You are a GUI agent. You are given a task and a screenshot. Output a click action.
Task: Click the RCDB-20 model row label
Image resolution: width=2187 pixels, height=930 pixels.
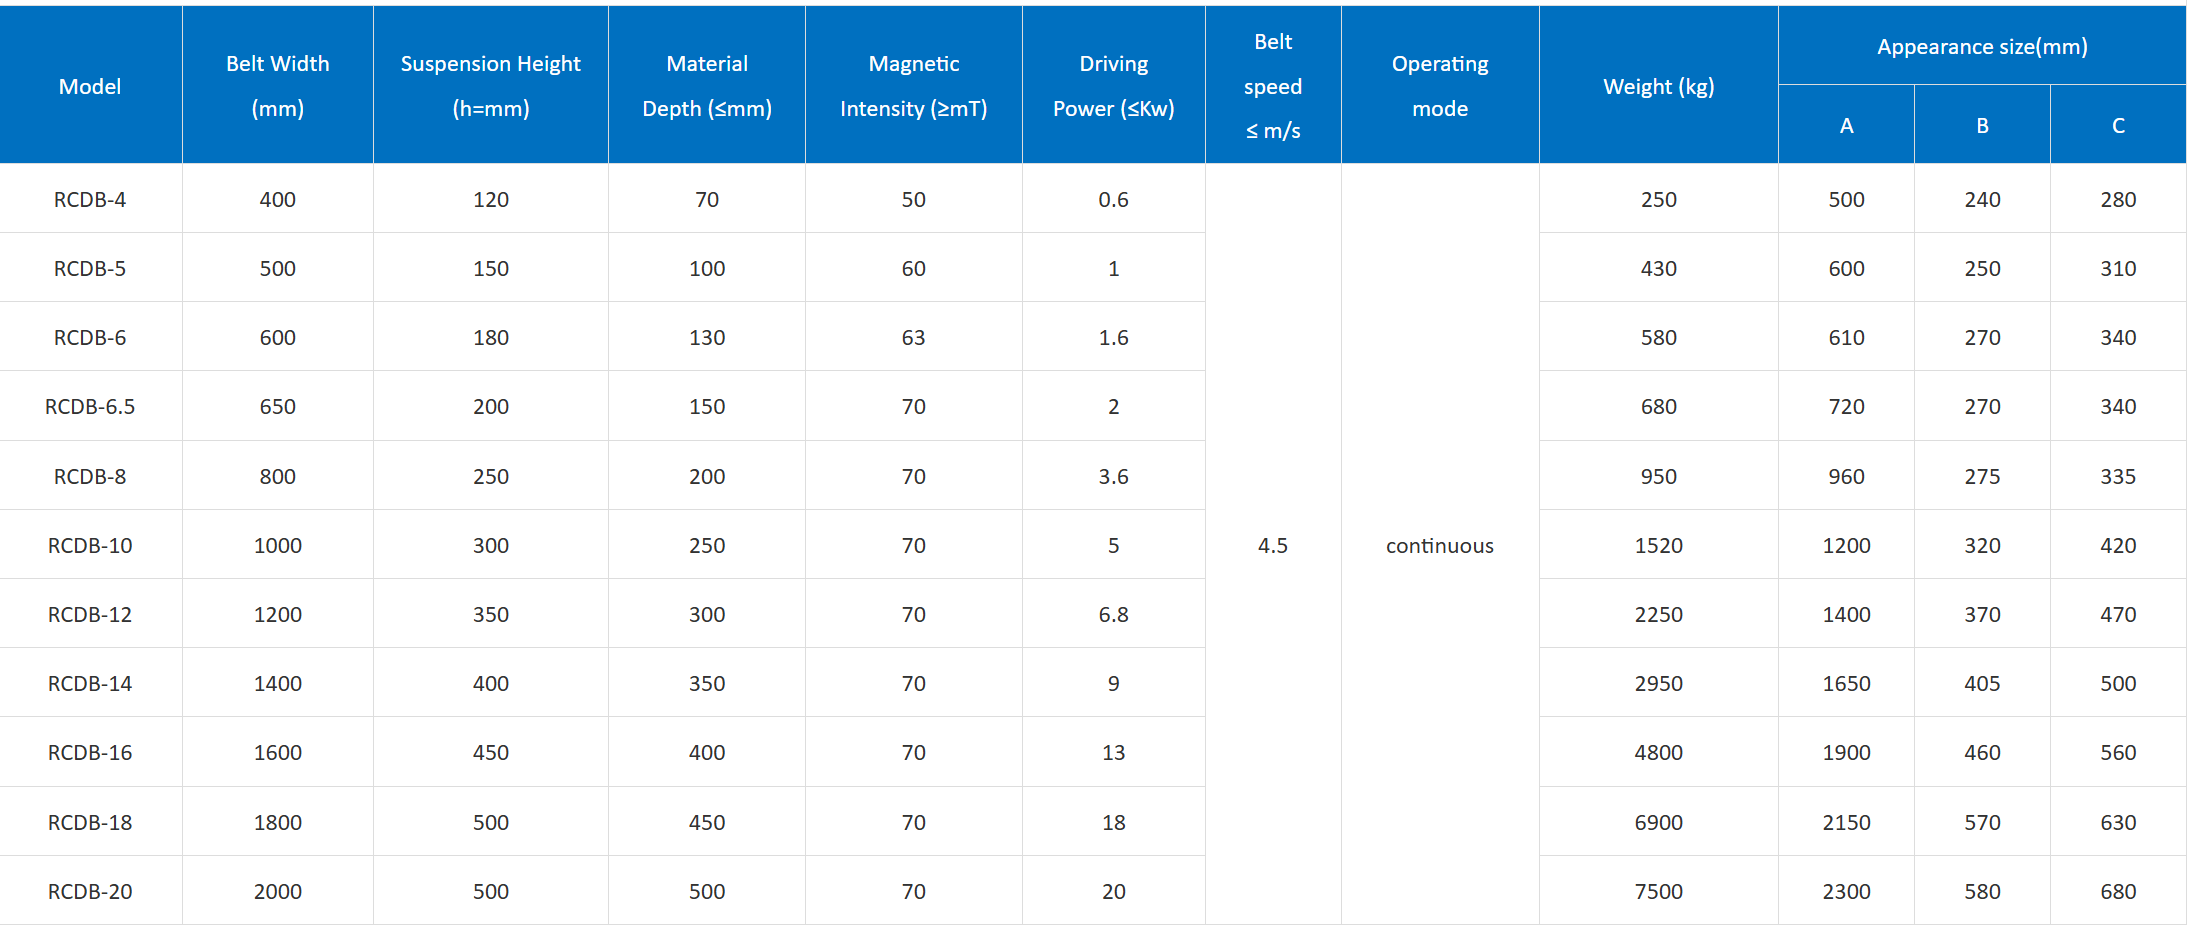90,892
